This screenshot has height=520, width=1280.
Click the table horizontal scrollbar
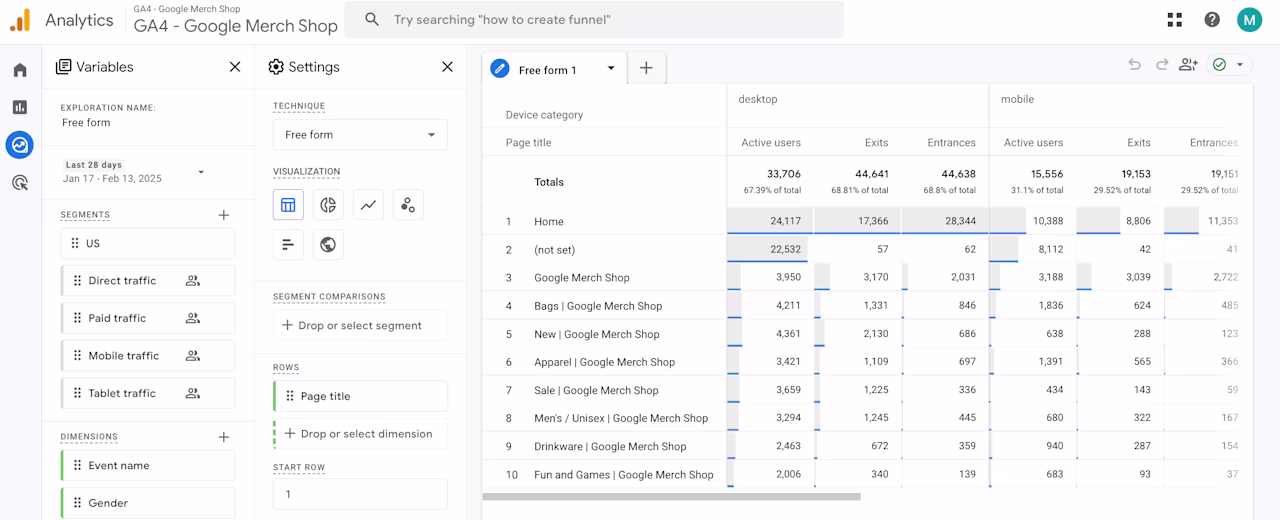coord(671,496)
